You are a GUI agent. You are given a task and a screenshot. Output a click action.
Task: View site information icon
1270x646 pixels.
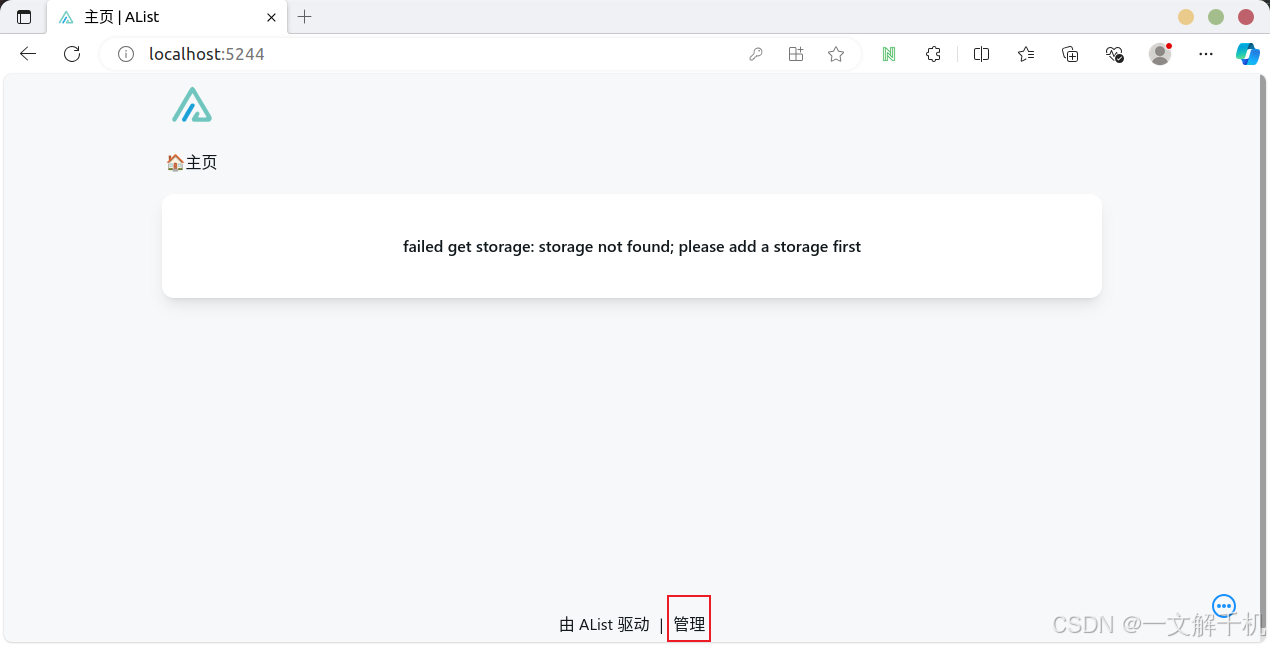[126, 54]
